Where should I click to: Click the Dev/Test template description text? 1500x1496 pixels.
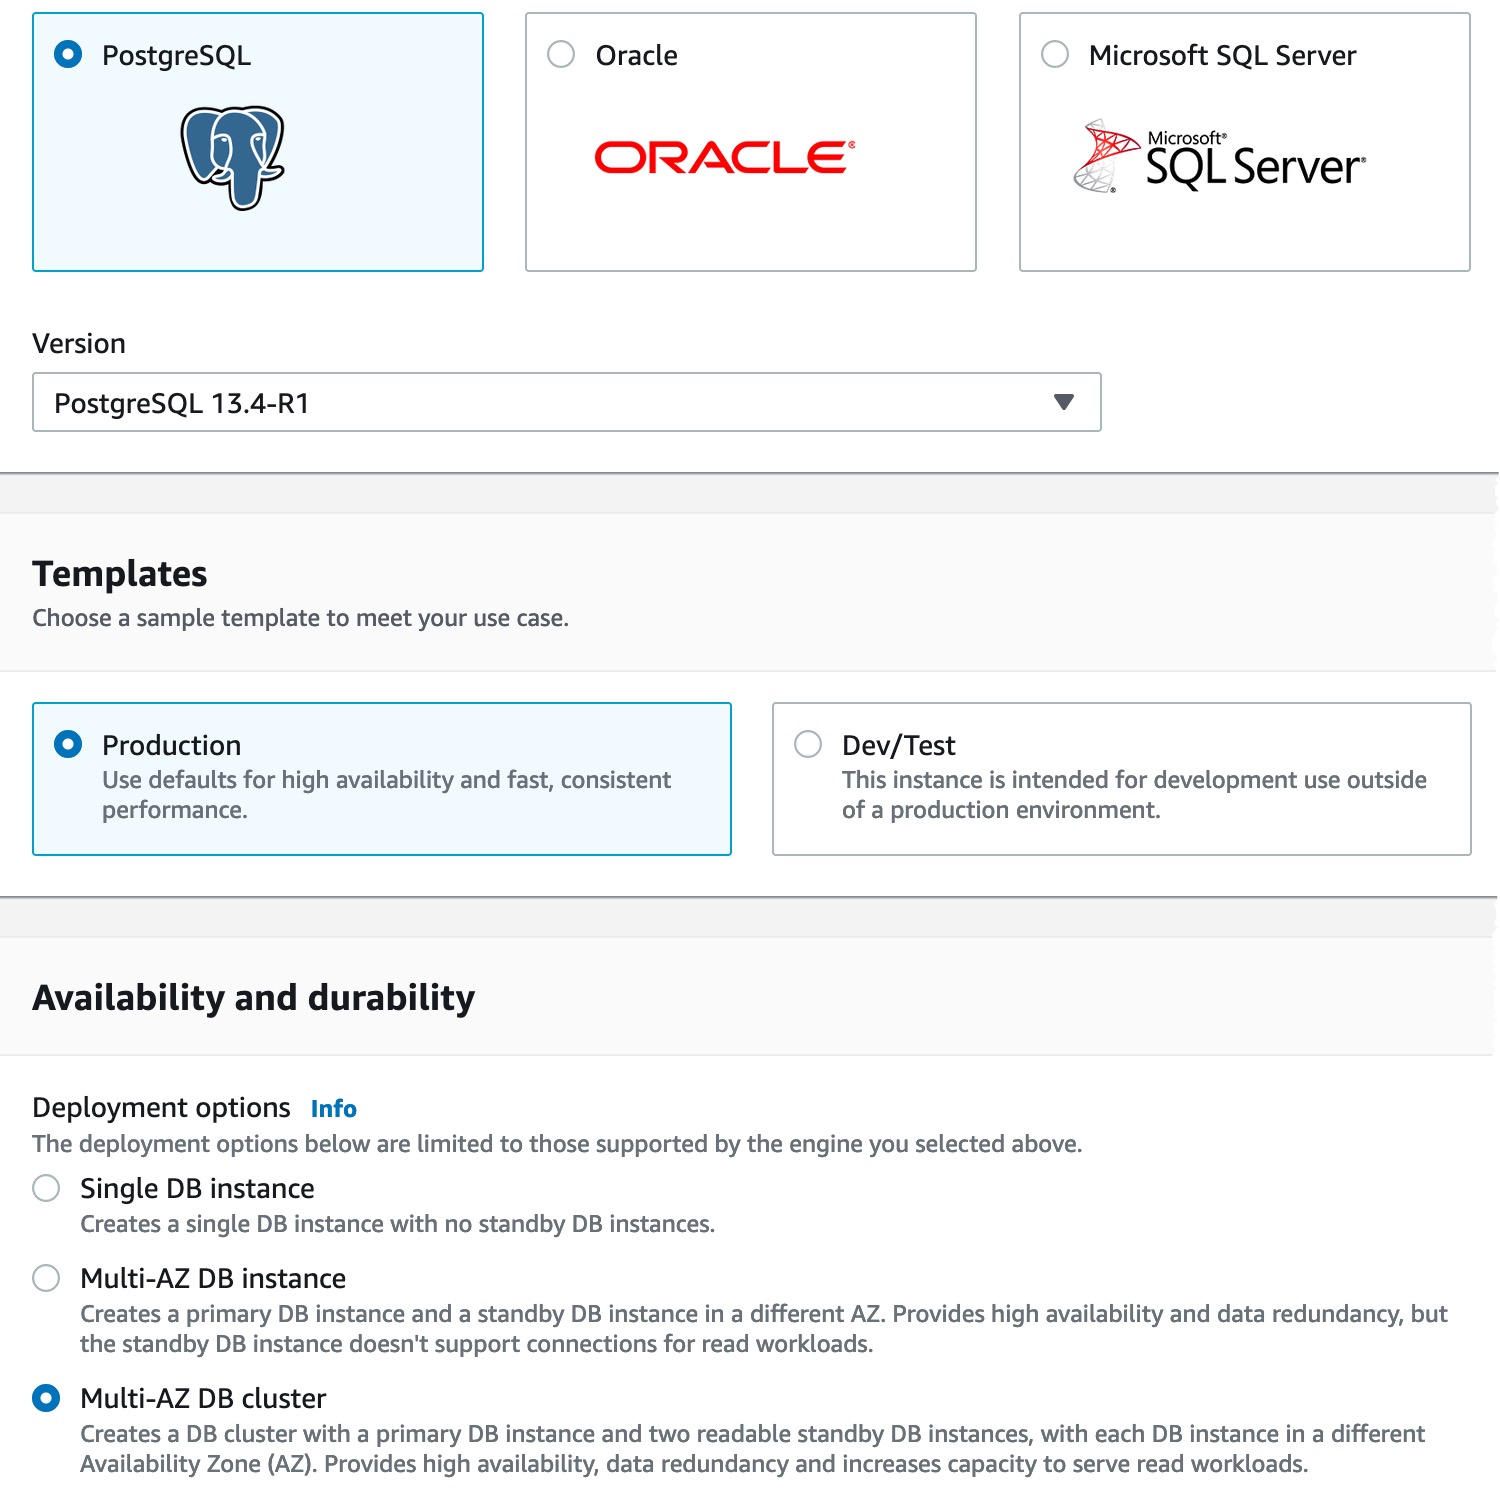tap(1133, 794)
